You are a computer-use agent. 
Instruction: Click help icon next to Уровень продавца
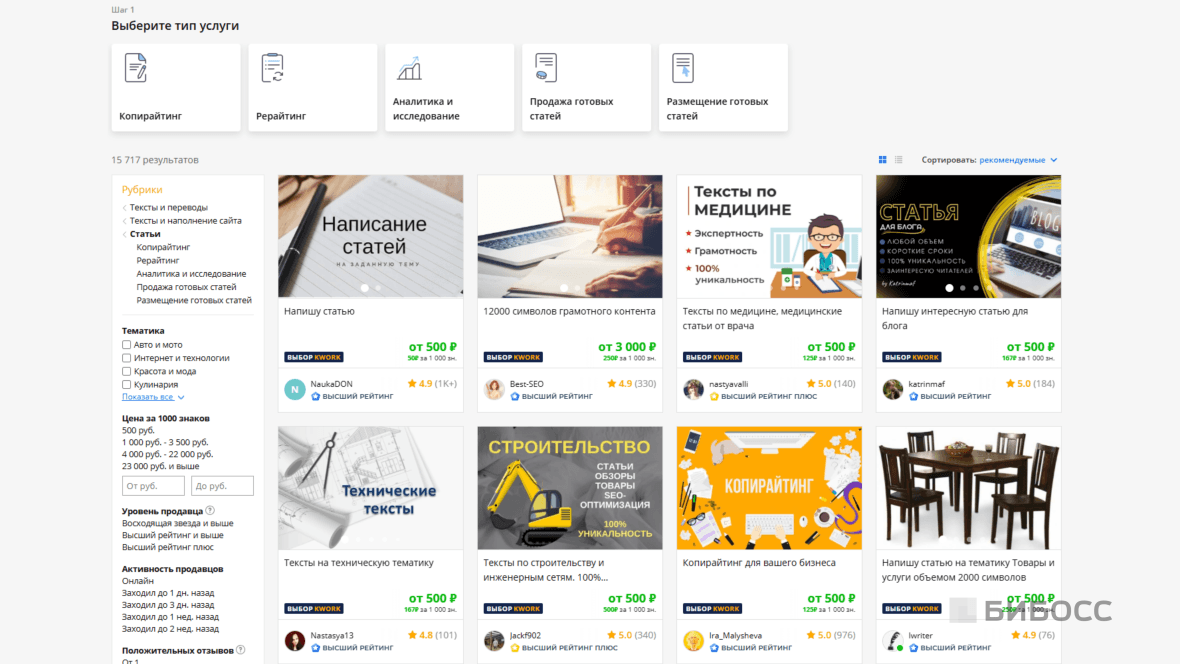click(210, 510)
